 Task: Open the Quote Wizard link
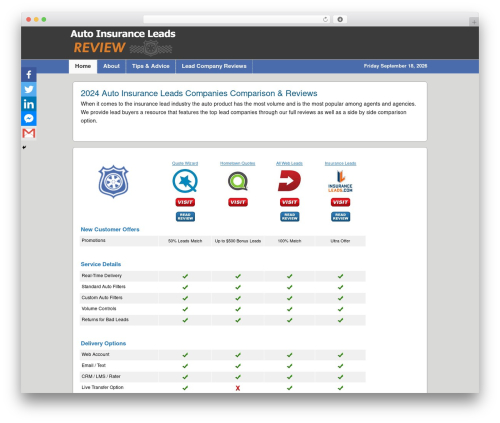185,163
